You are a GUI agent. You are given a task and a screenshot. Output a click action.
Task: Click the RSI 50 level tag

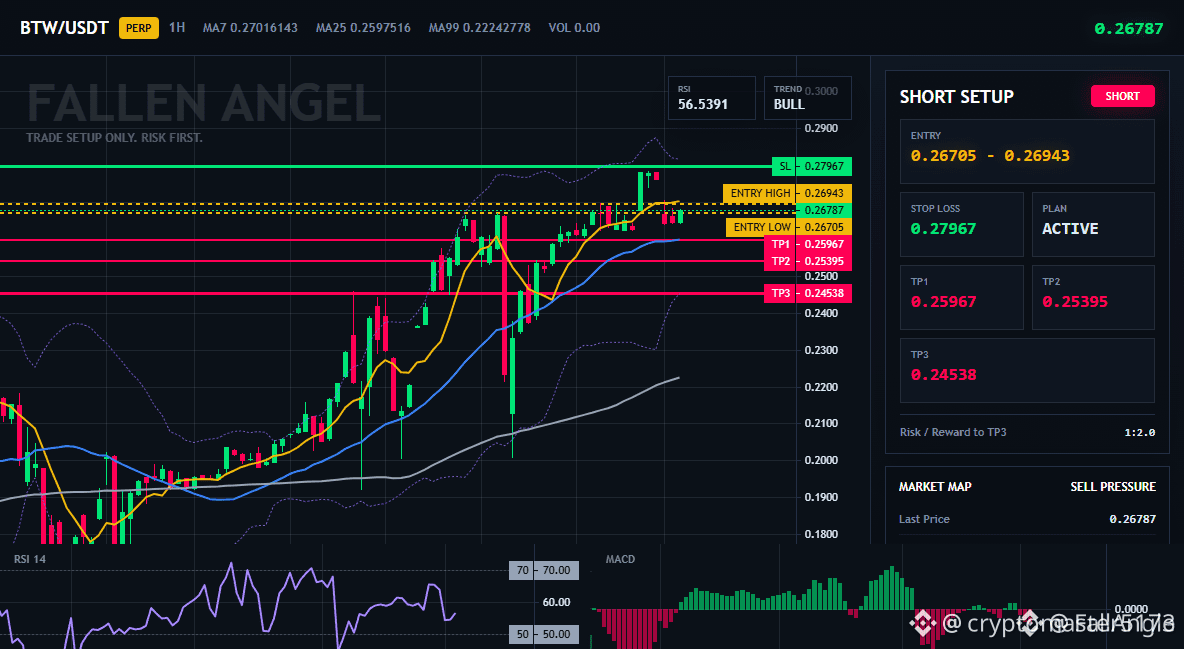(x=544, y=635)
